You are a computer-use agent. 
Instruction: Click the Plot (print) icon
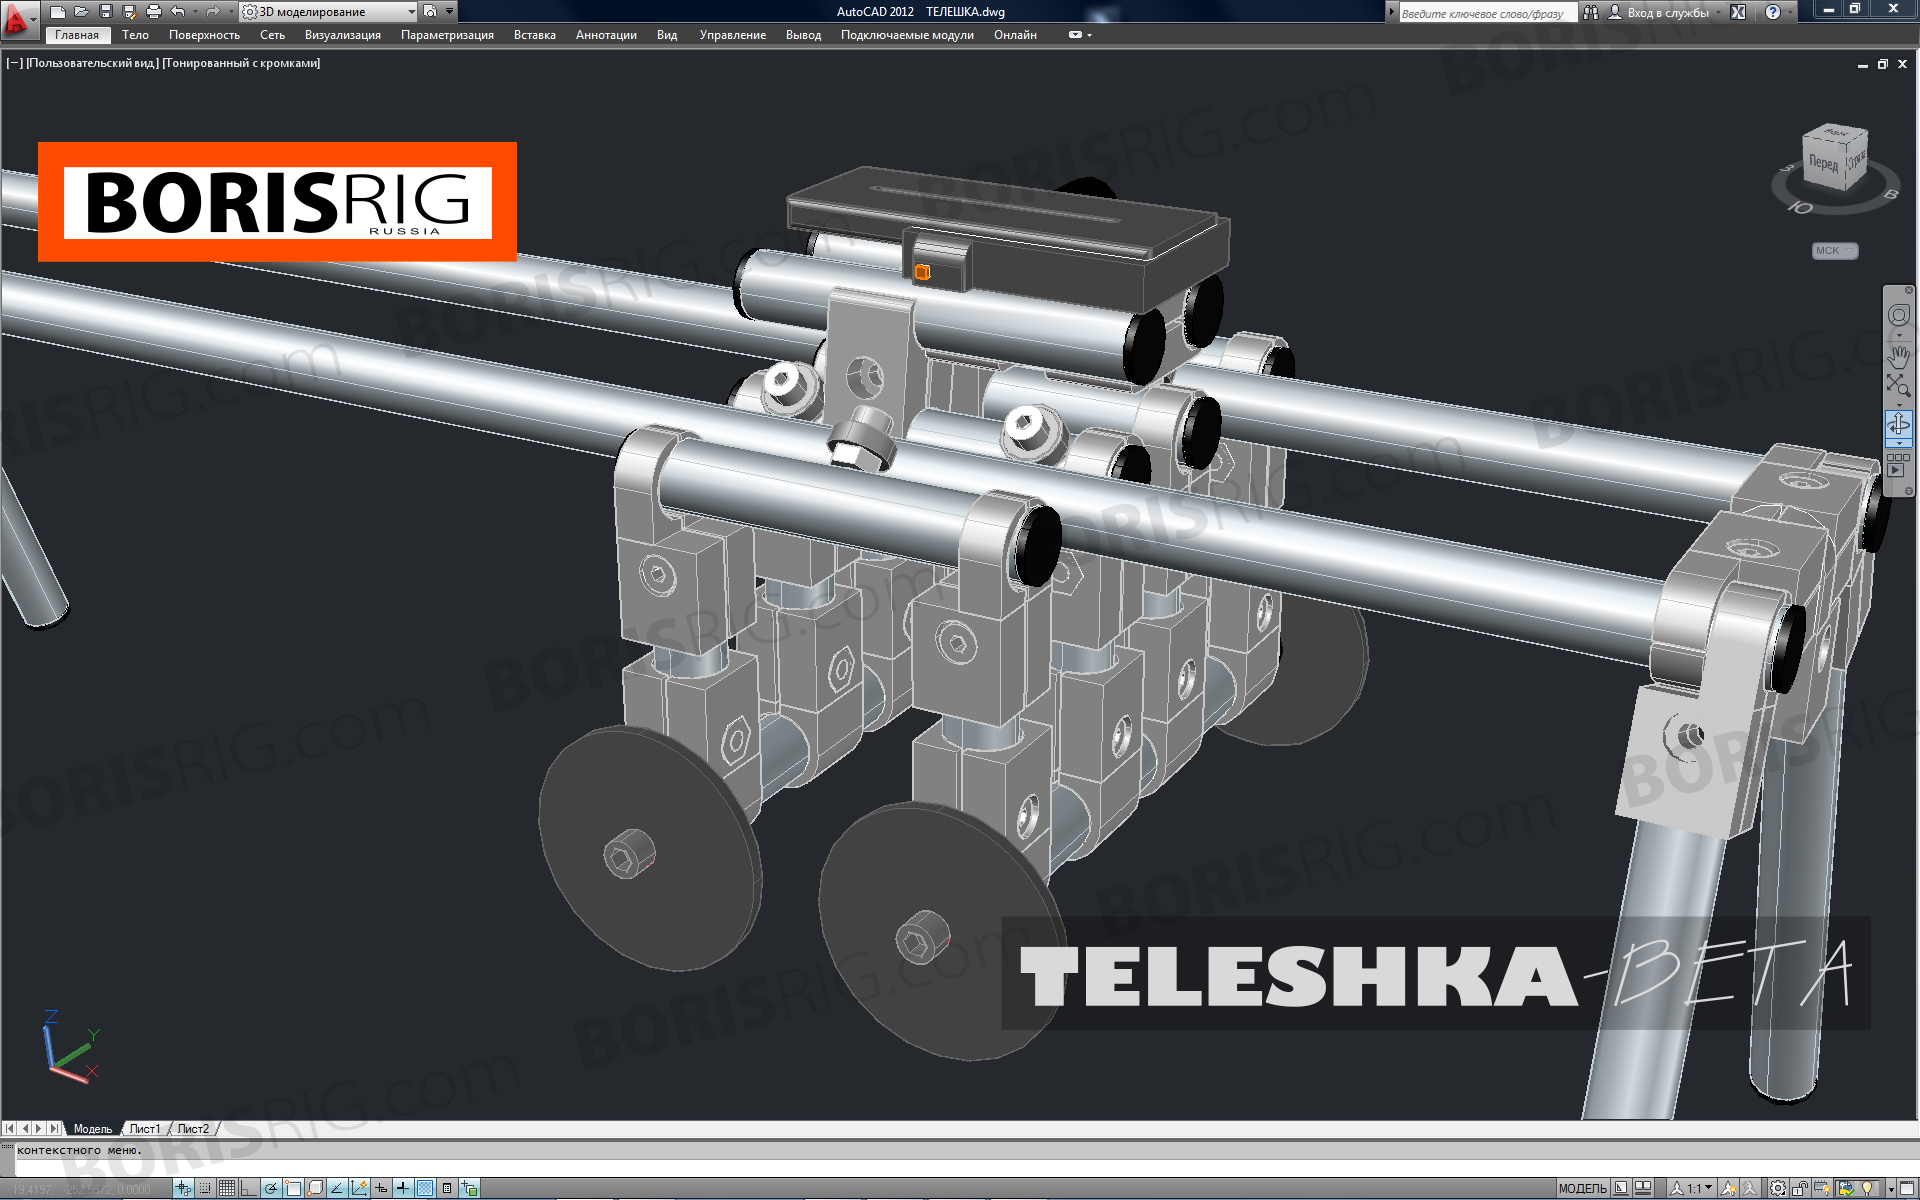click(x=154, y=12)
